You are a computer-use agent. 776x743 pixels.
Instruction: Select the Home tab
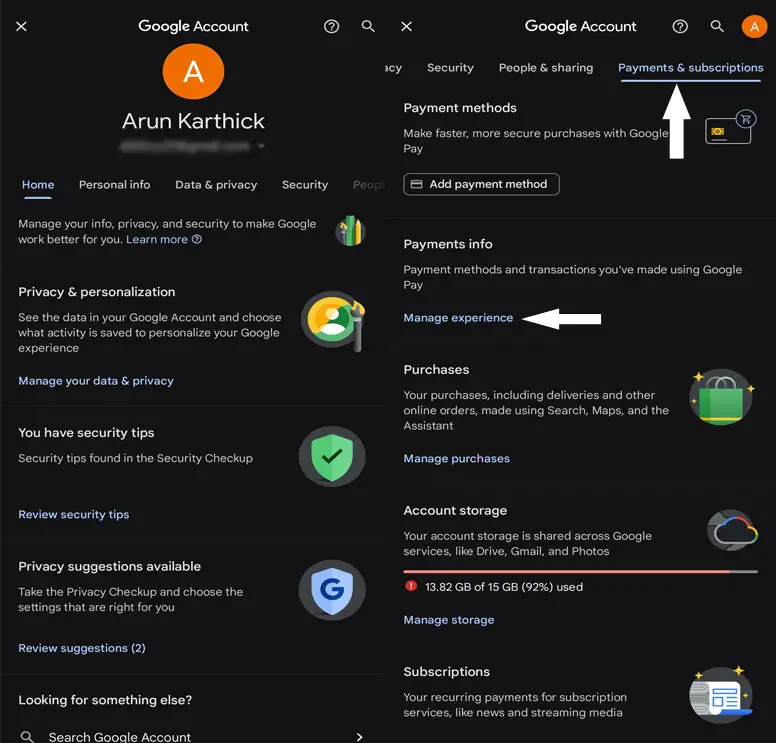38,185
